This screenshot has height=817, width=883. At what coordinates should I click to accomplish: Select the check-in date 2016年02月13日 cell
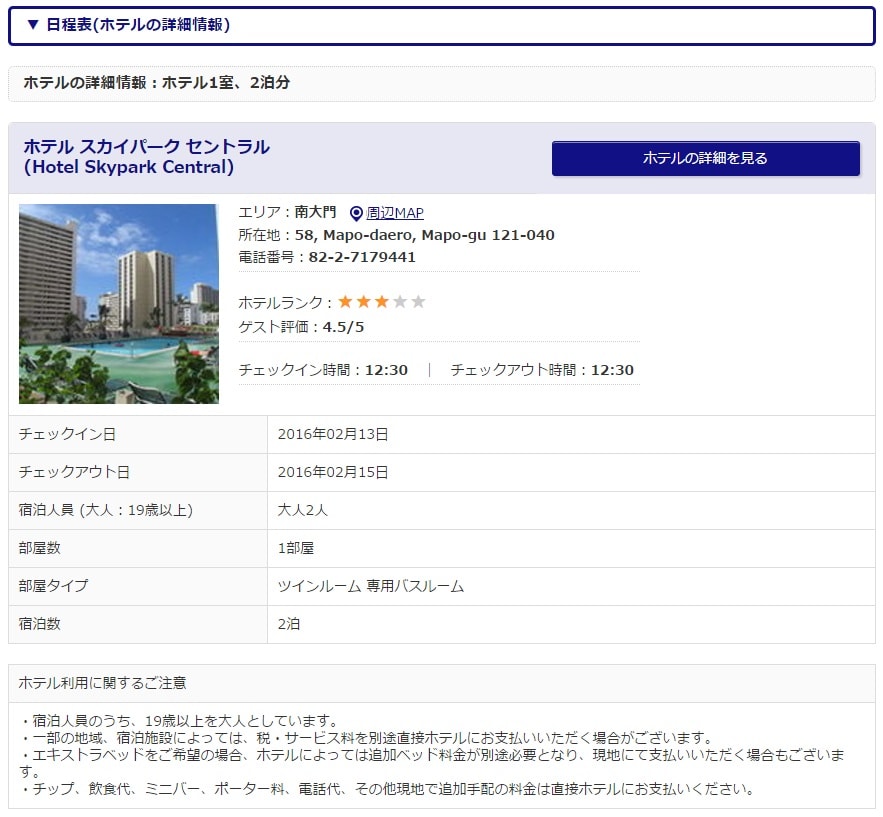pyautogui.click(x=333, y=434)
